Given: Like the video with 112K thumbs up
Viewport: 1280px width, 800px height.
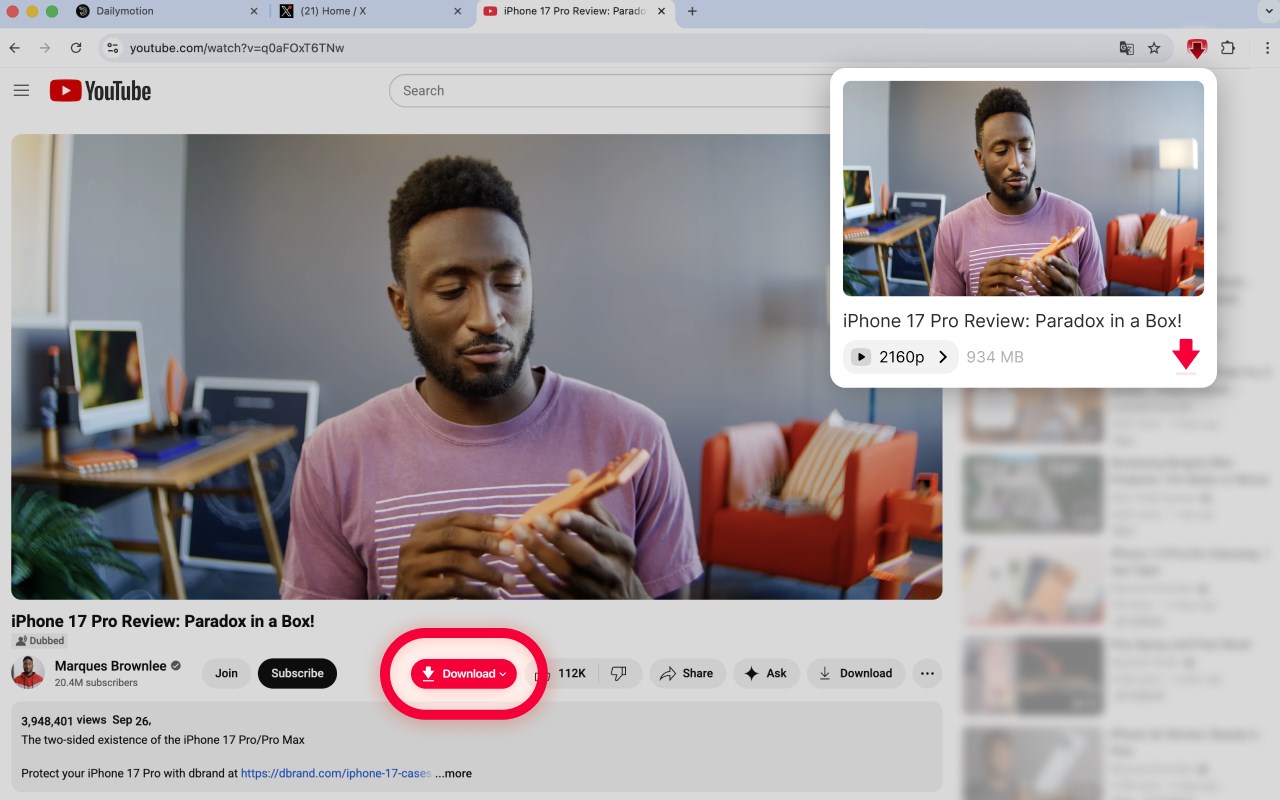Looking at the screenshot, I should click(563, 674).
